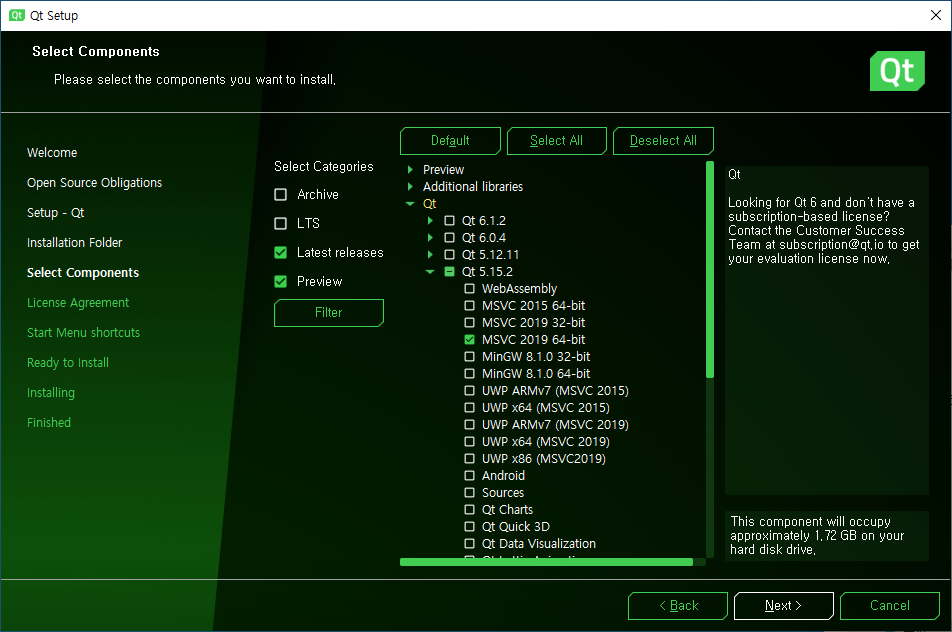
Task: Click the Qt logo in the header
Action: click(896, 71)
